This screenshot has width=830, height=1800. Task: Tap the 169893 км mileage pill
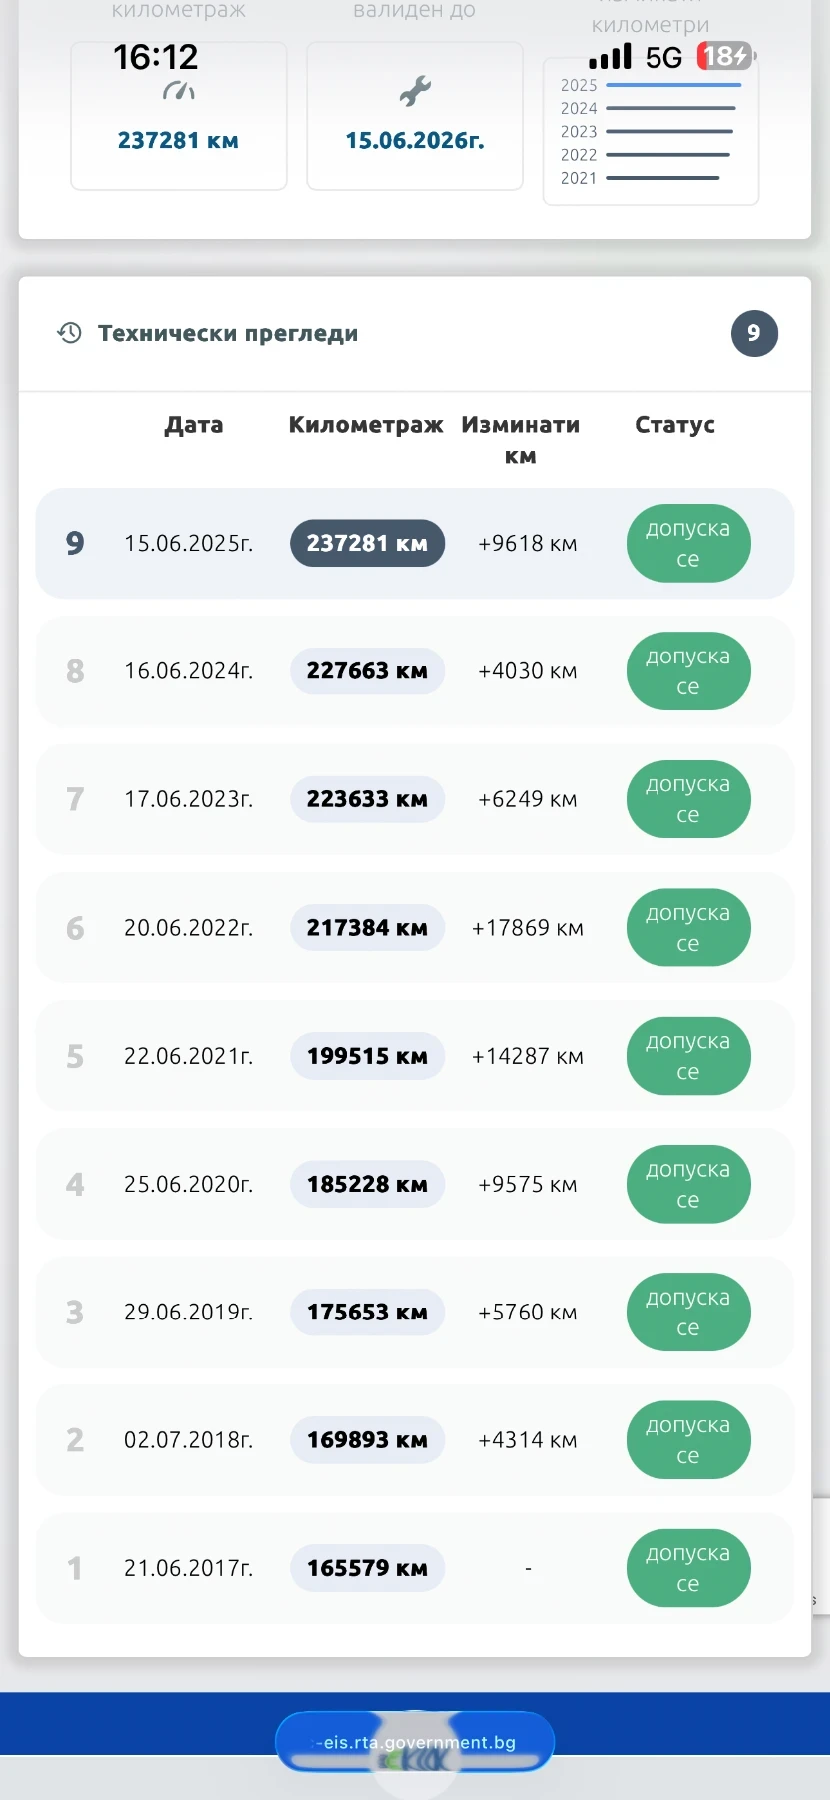coord(367,1440)
